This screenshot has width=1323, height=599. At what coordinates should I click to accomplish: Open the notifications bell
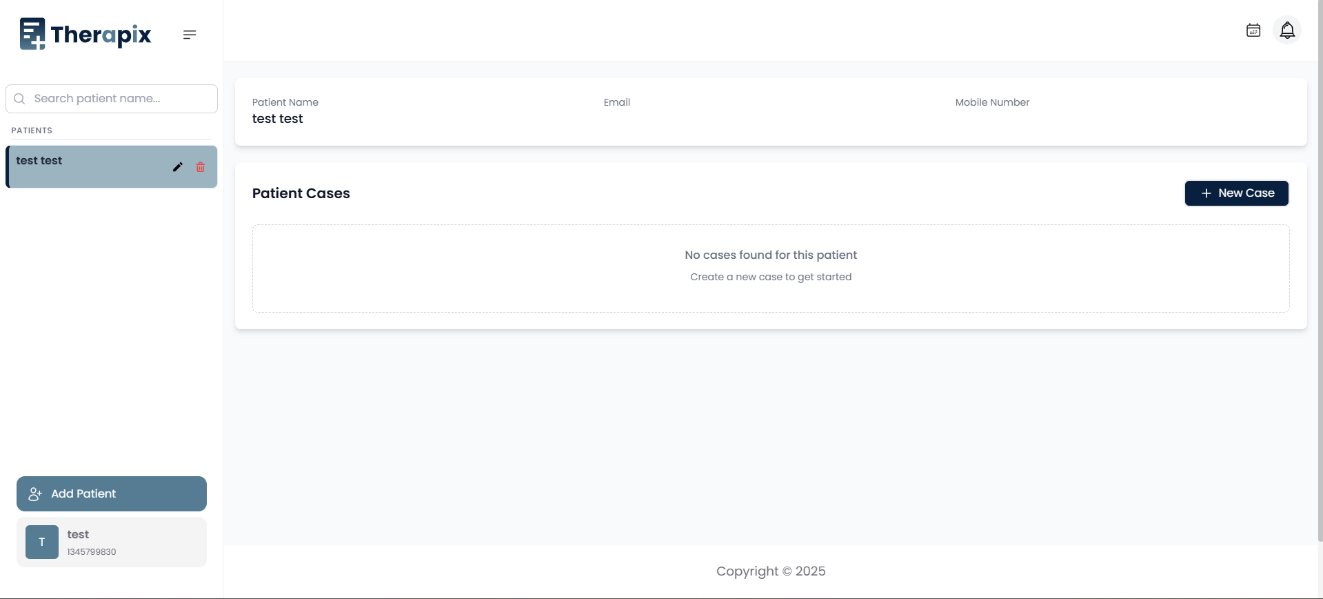tap(1287, 30)
